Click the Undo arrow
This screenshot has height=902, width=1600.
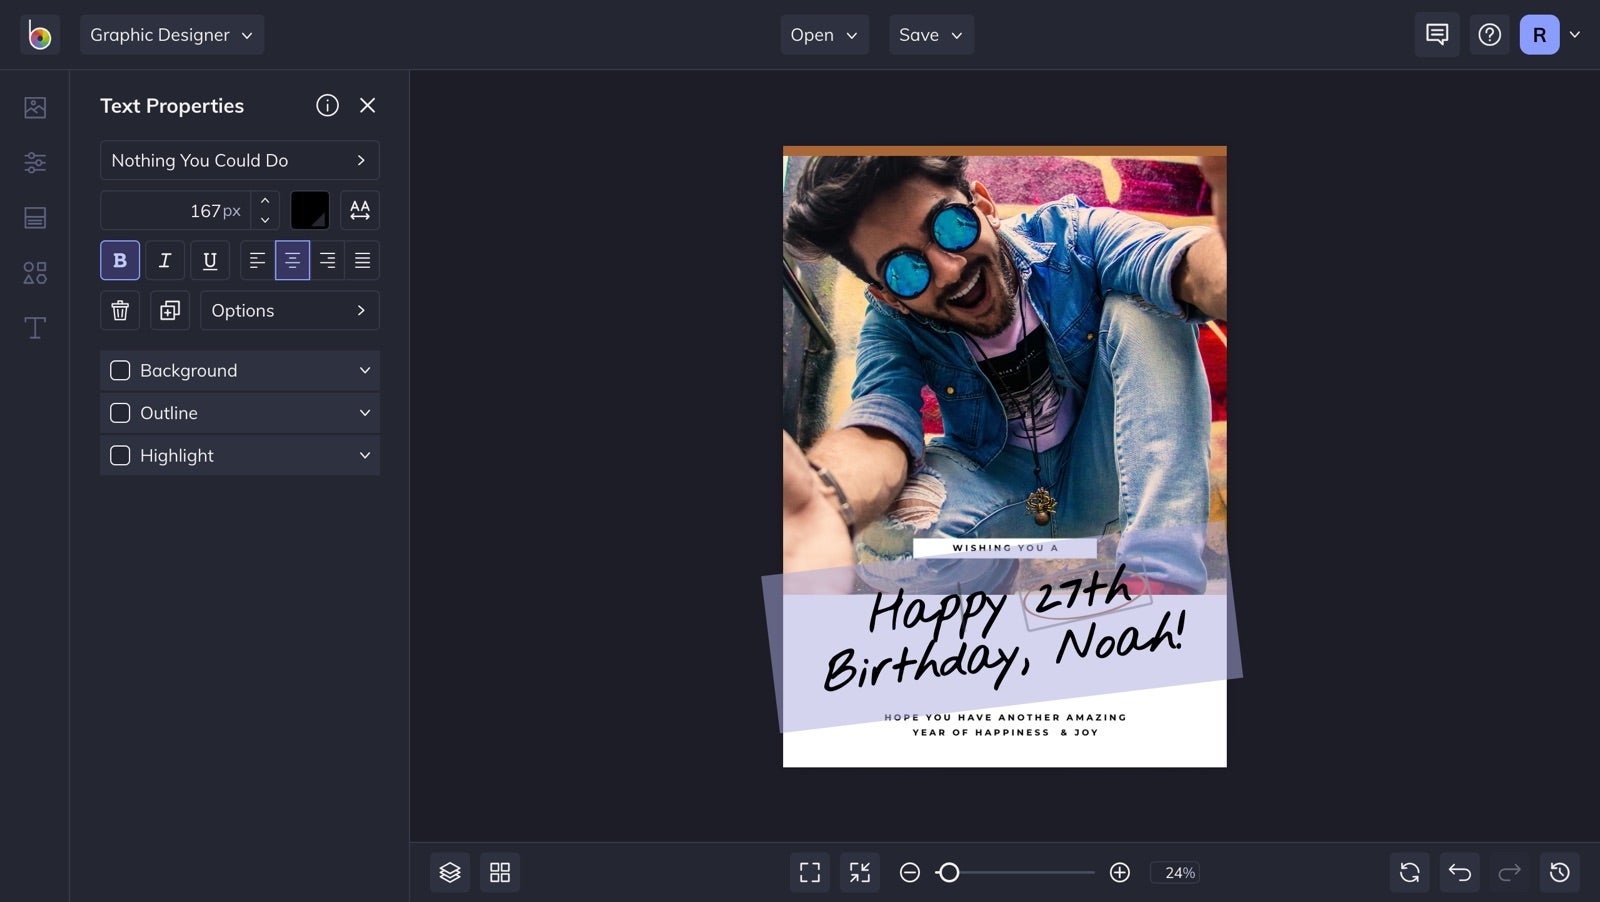(1459, 873)
